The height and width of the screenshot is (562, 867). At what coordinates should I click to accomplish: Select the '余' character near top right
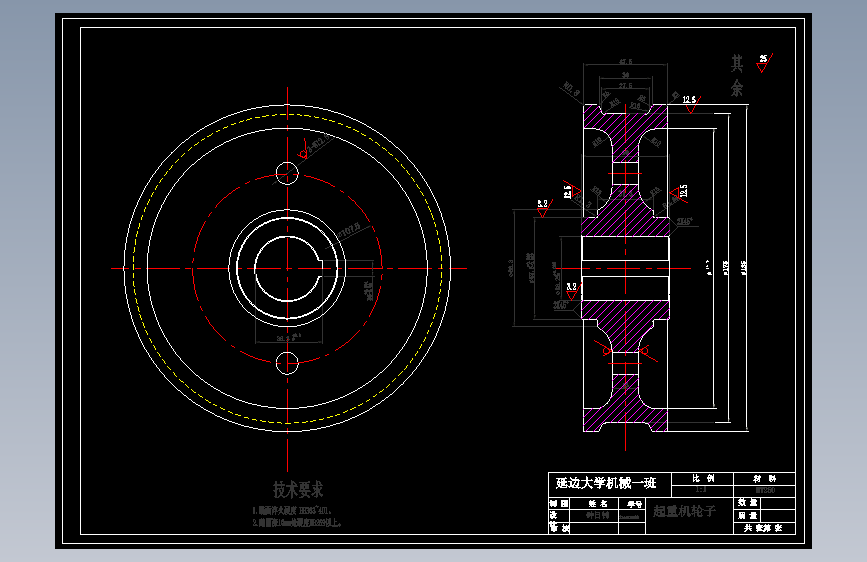click(737, 88)
